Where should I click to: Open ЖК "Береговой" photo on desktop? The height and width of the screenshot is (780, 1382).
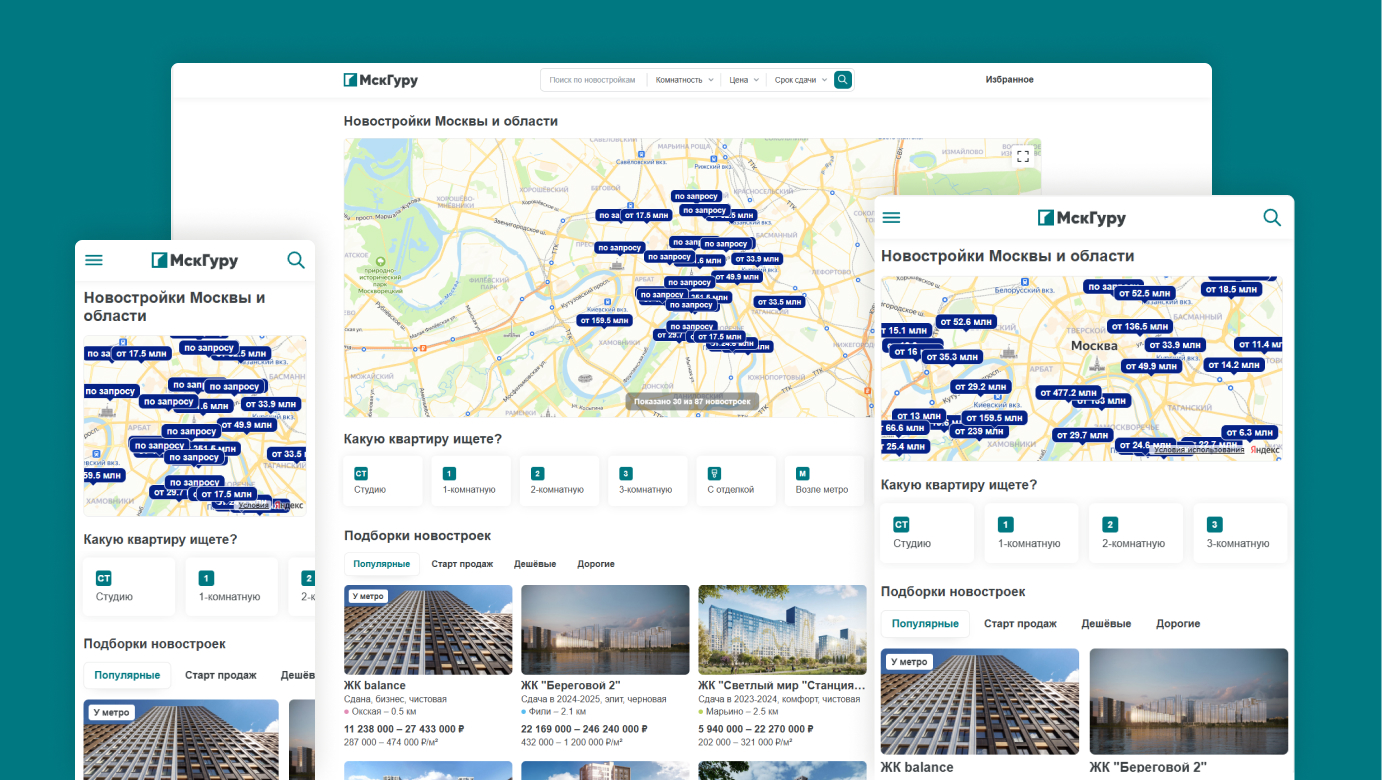tap(605, 630)
